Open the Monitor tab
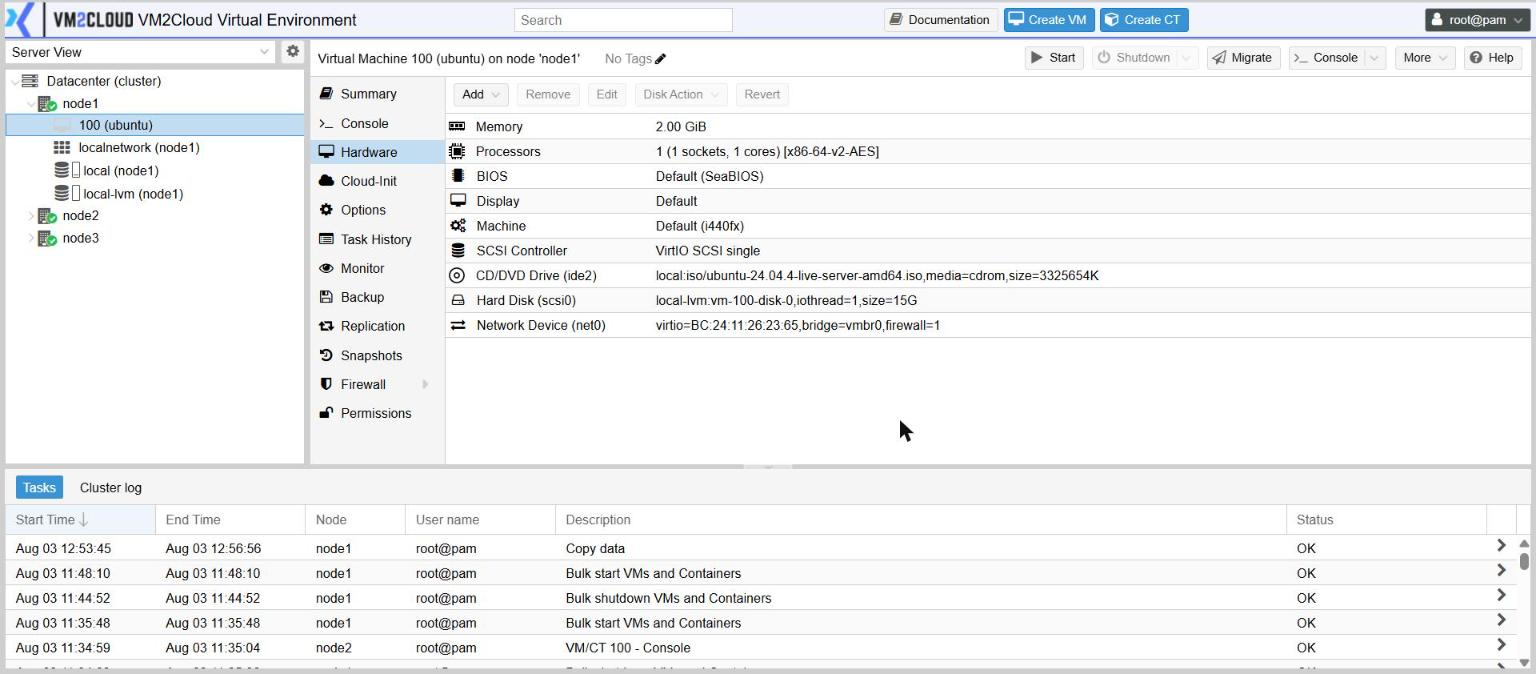 point(377,268)
